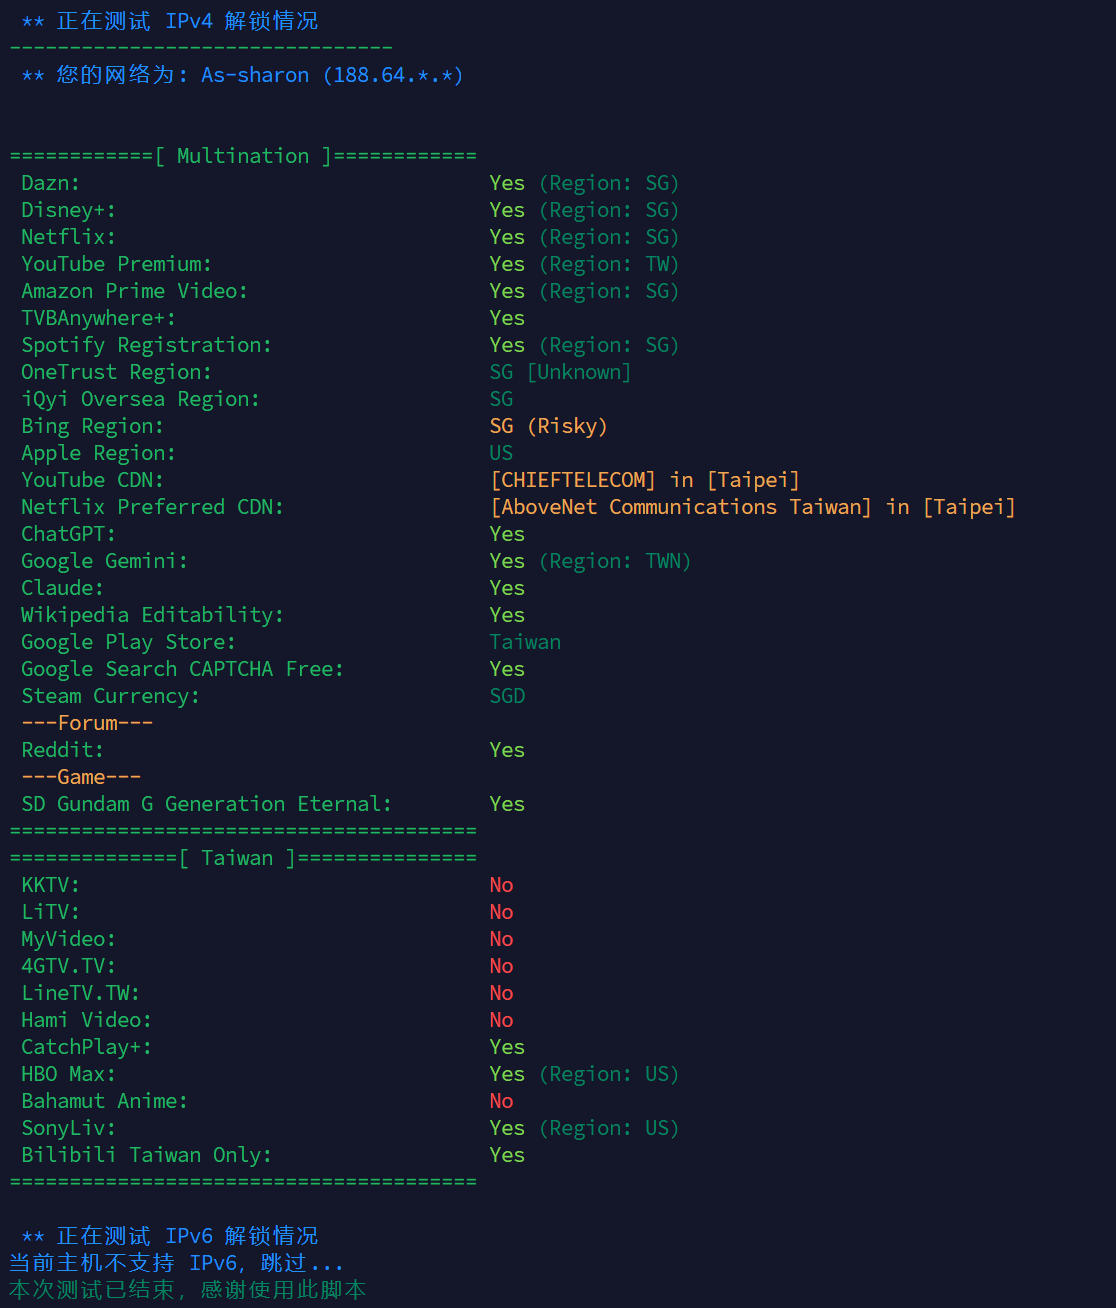Click the Bilibili Taiwan Only label
This screenshot has height=1308, width=1116.
click(x=146, y=1155)
